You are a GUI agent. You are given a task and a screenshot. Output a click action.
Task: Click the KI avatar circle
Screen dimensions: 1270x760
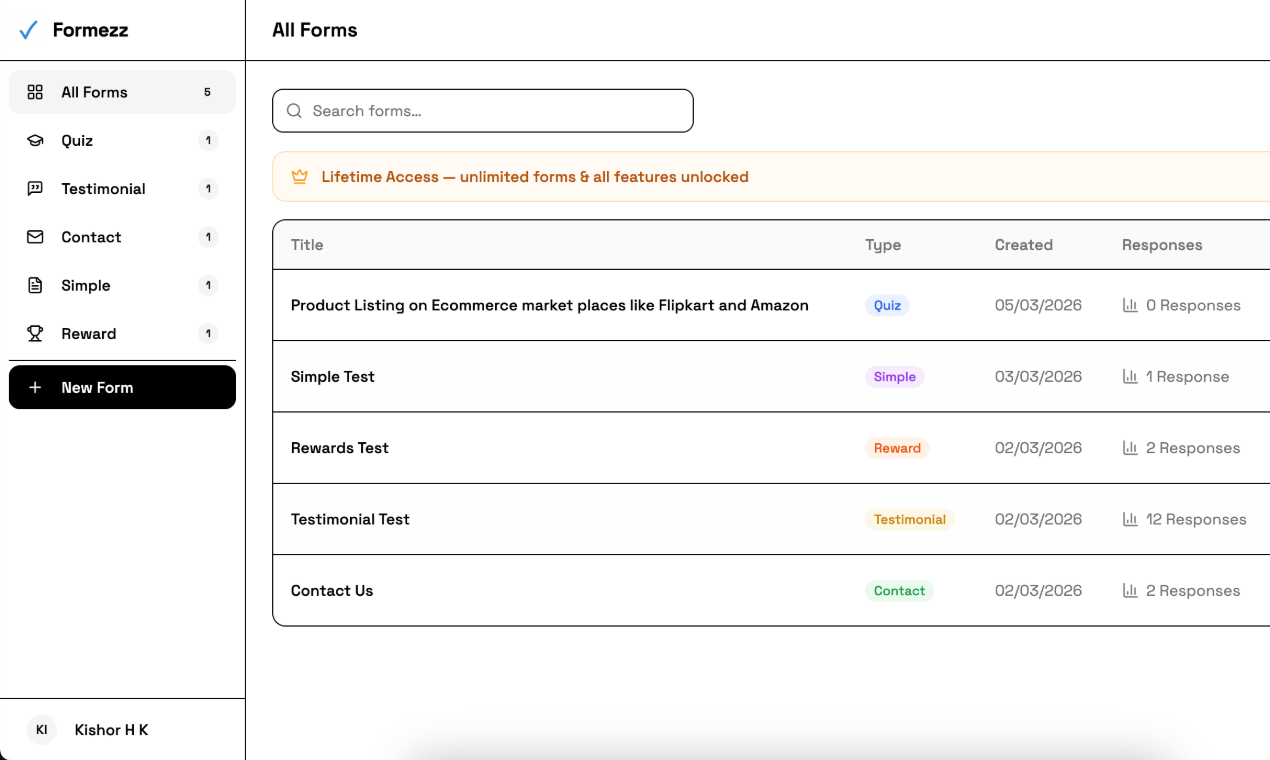tap(41, 730)
